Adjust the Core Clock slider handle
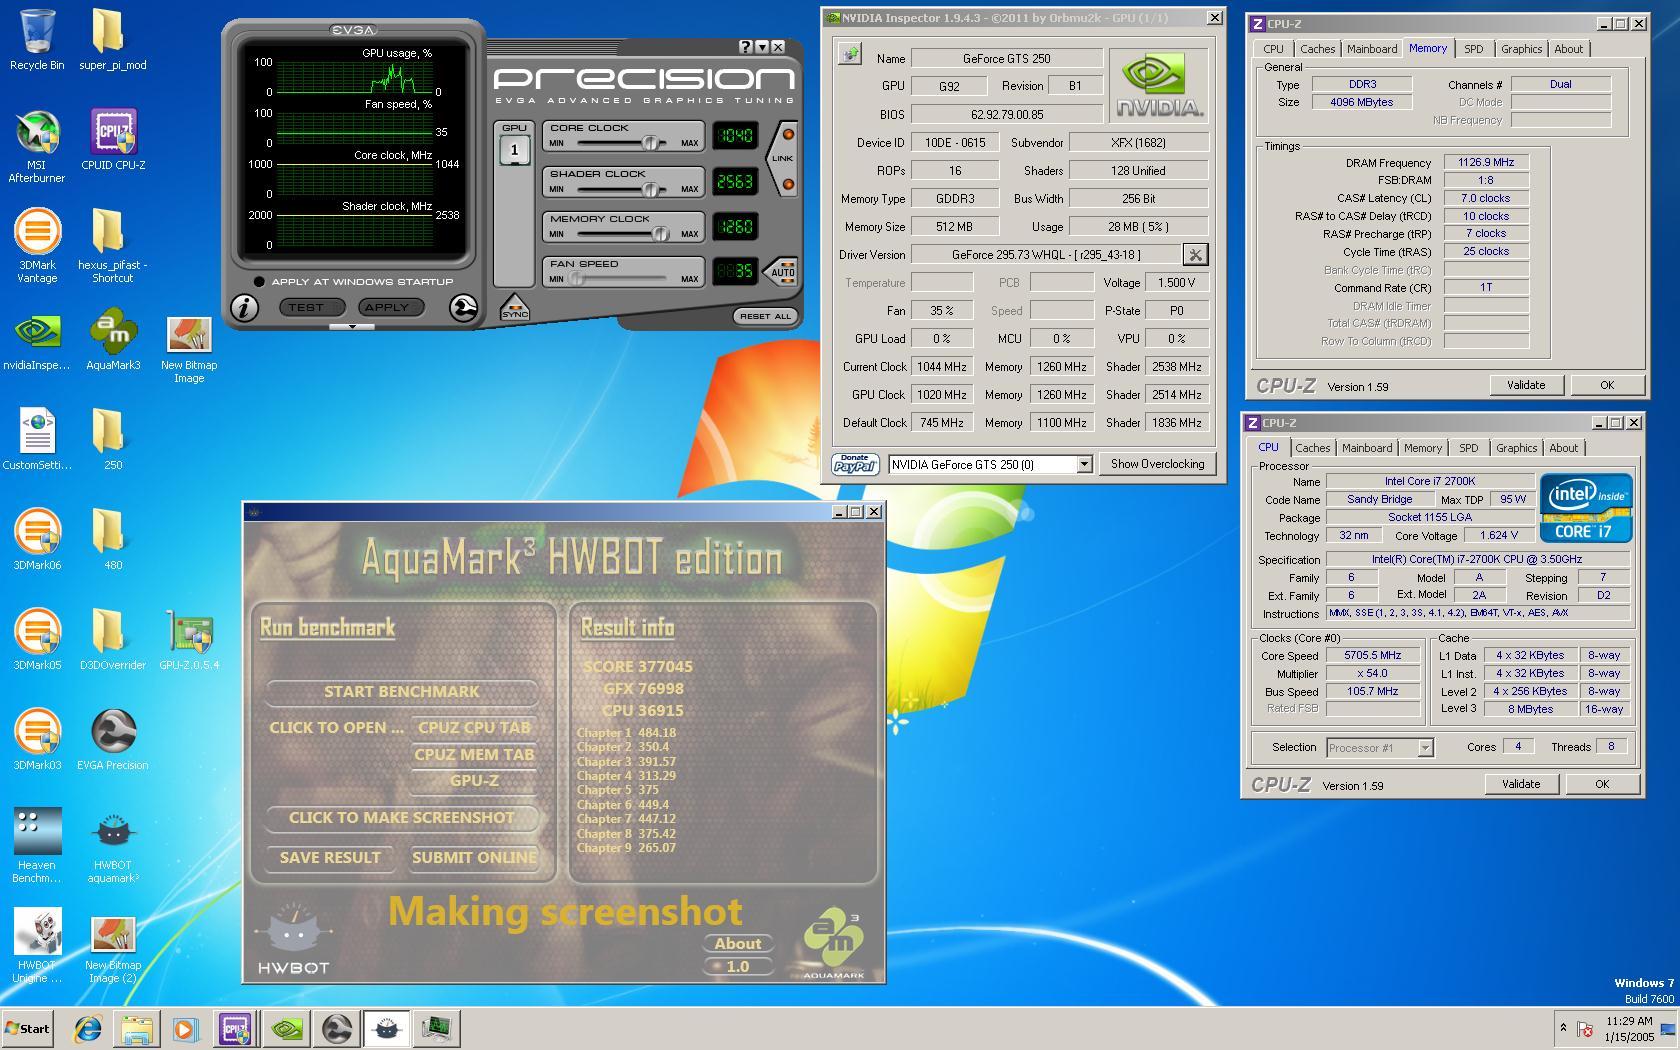Viewport: 1680px width, 1050px height. coord(651,143)
